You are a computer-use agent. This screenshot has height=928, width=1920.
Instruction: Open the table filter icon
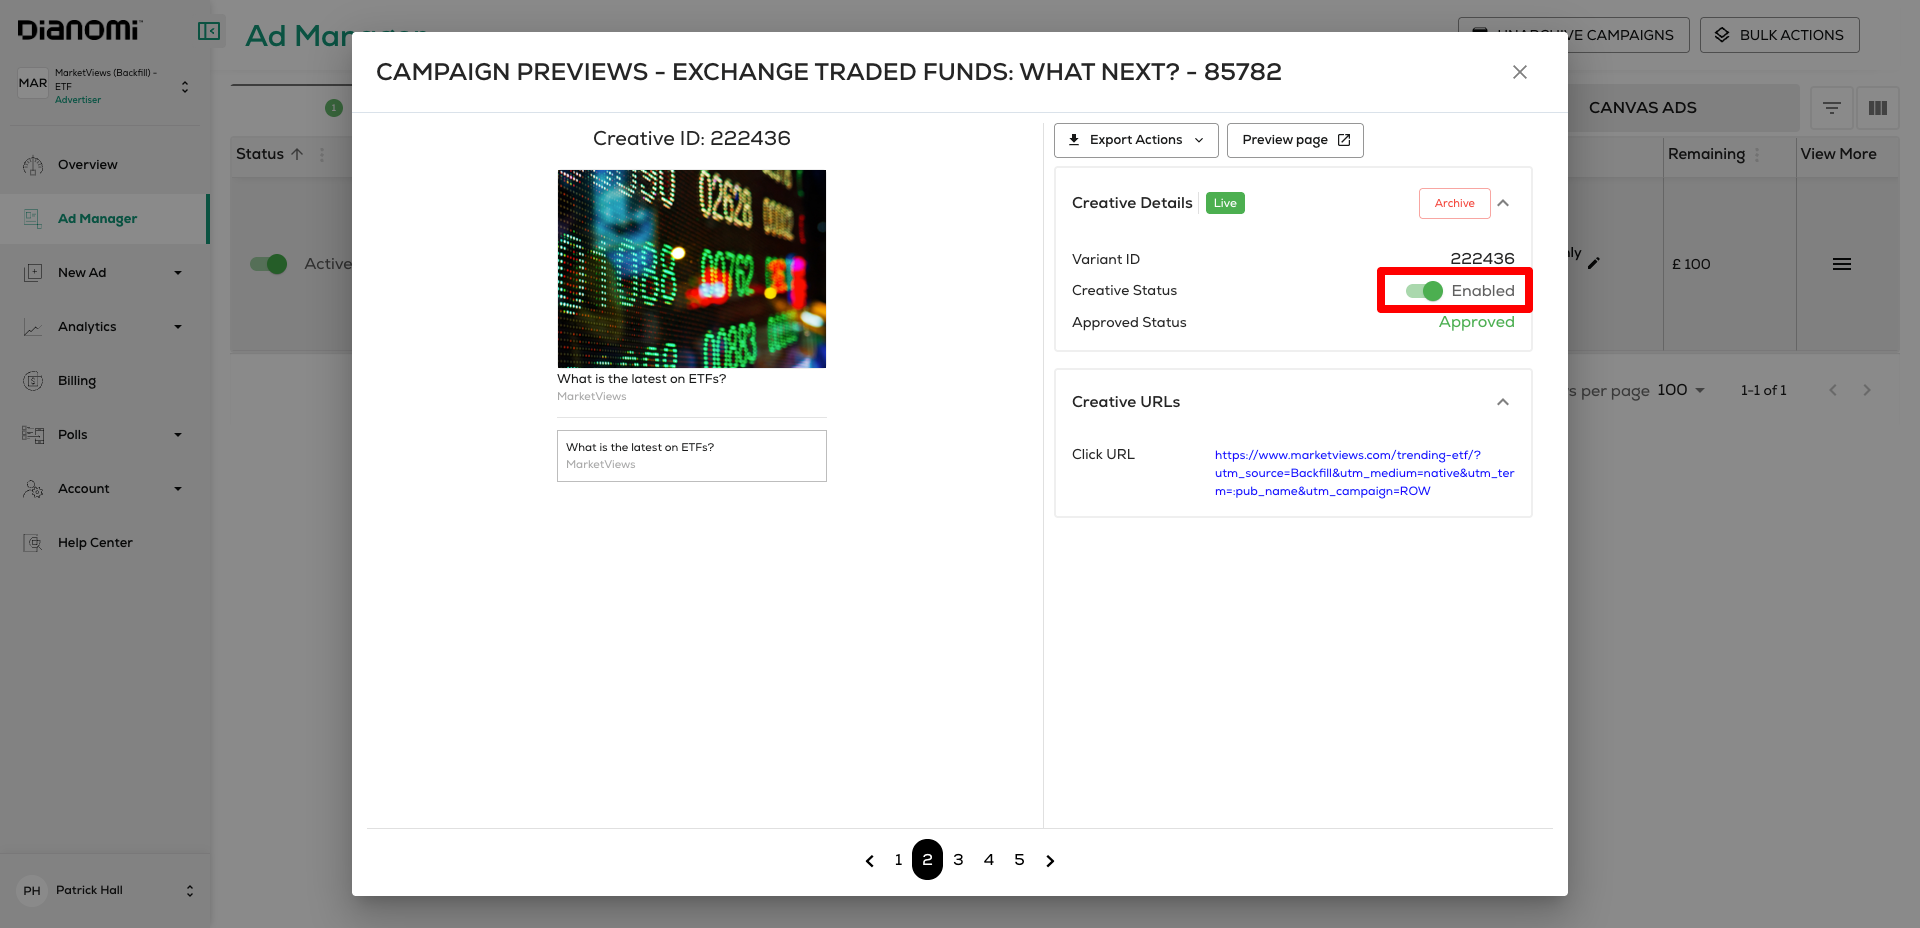pos(1832,108)
